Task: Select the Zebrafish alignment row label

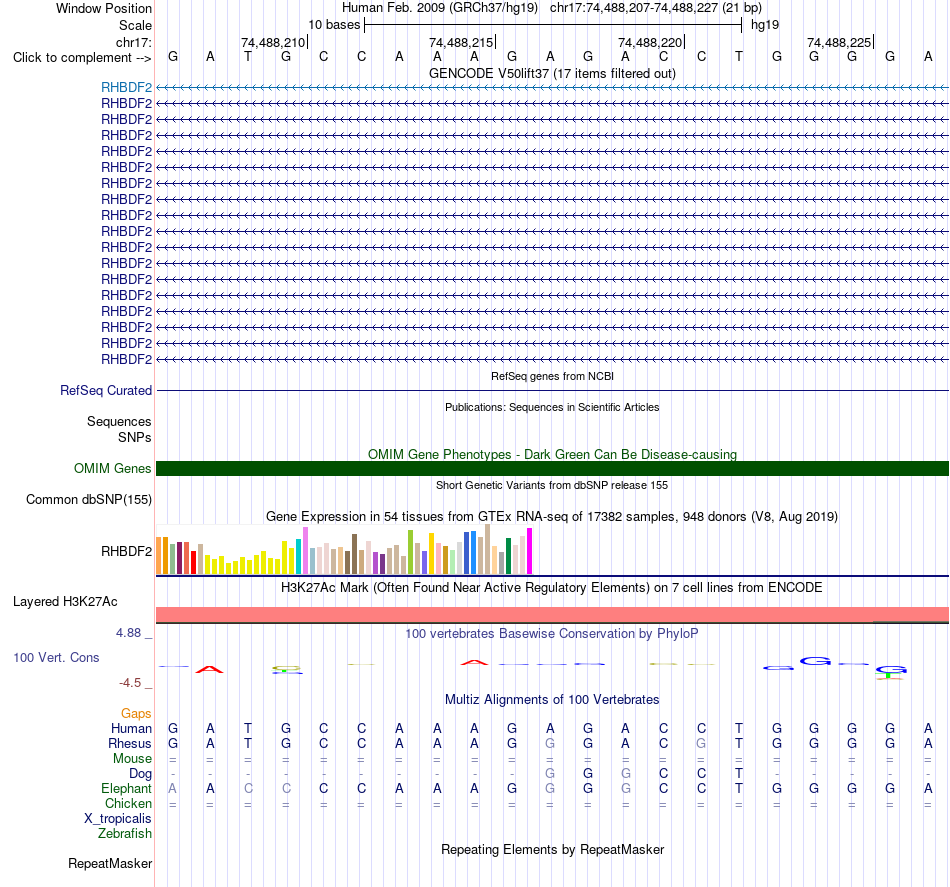Action: [x=125, y=834]
